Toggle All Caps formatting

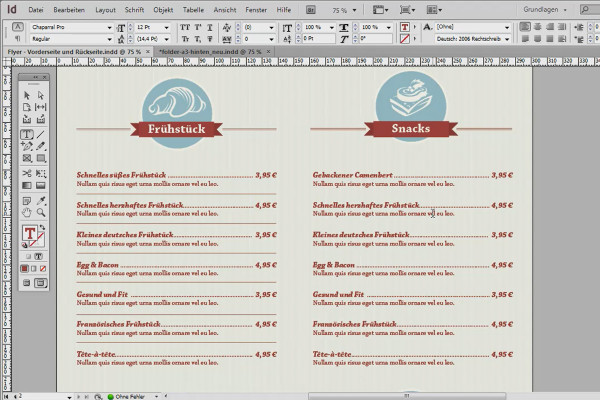(x=185, y=27)
